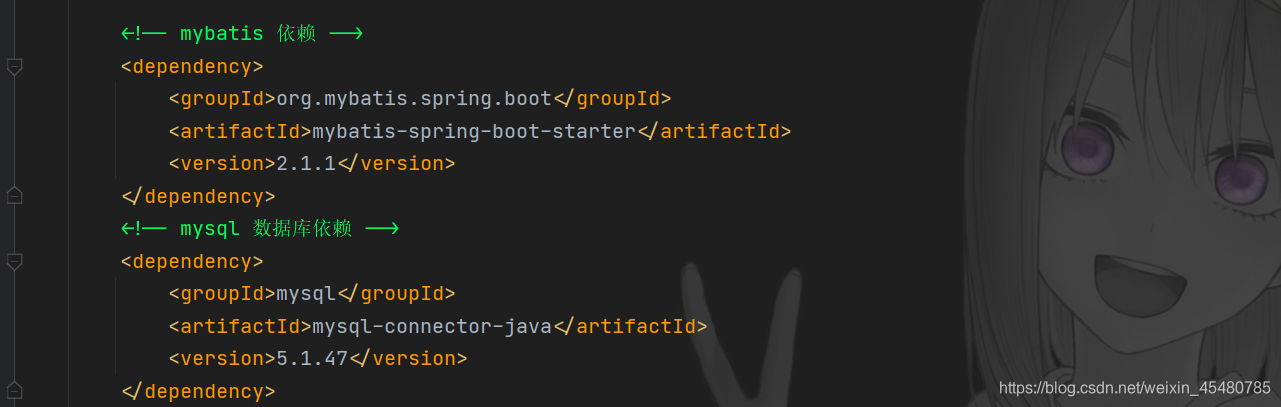Click closing dependency tag after version 2.1.1
Image resolution: width=1281 pixels, height=407 pixels.
[x=198, y=196]
